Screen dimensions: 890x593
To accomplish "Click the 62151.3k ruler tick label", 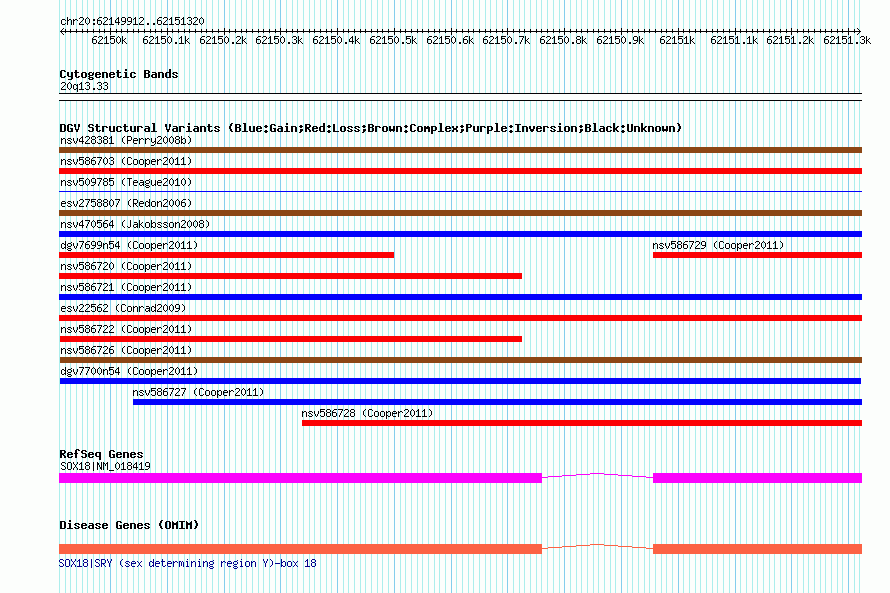I will click(847, 41).
